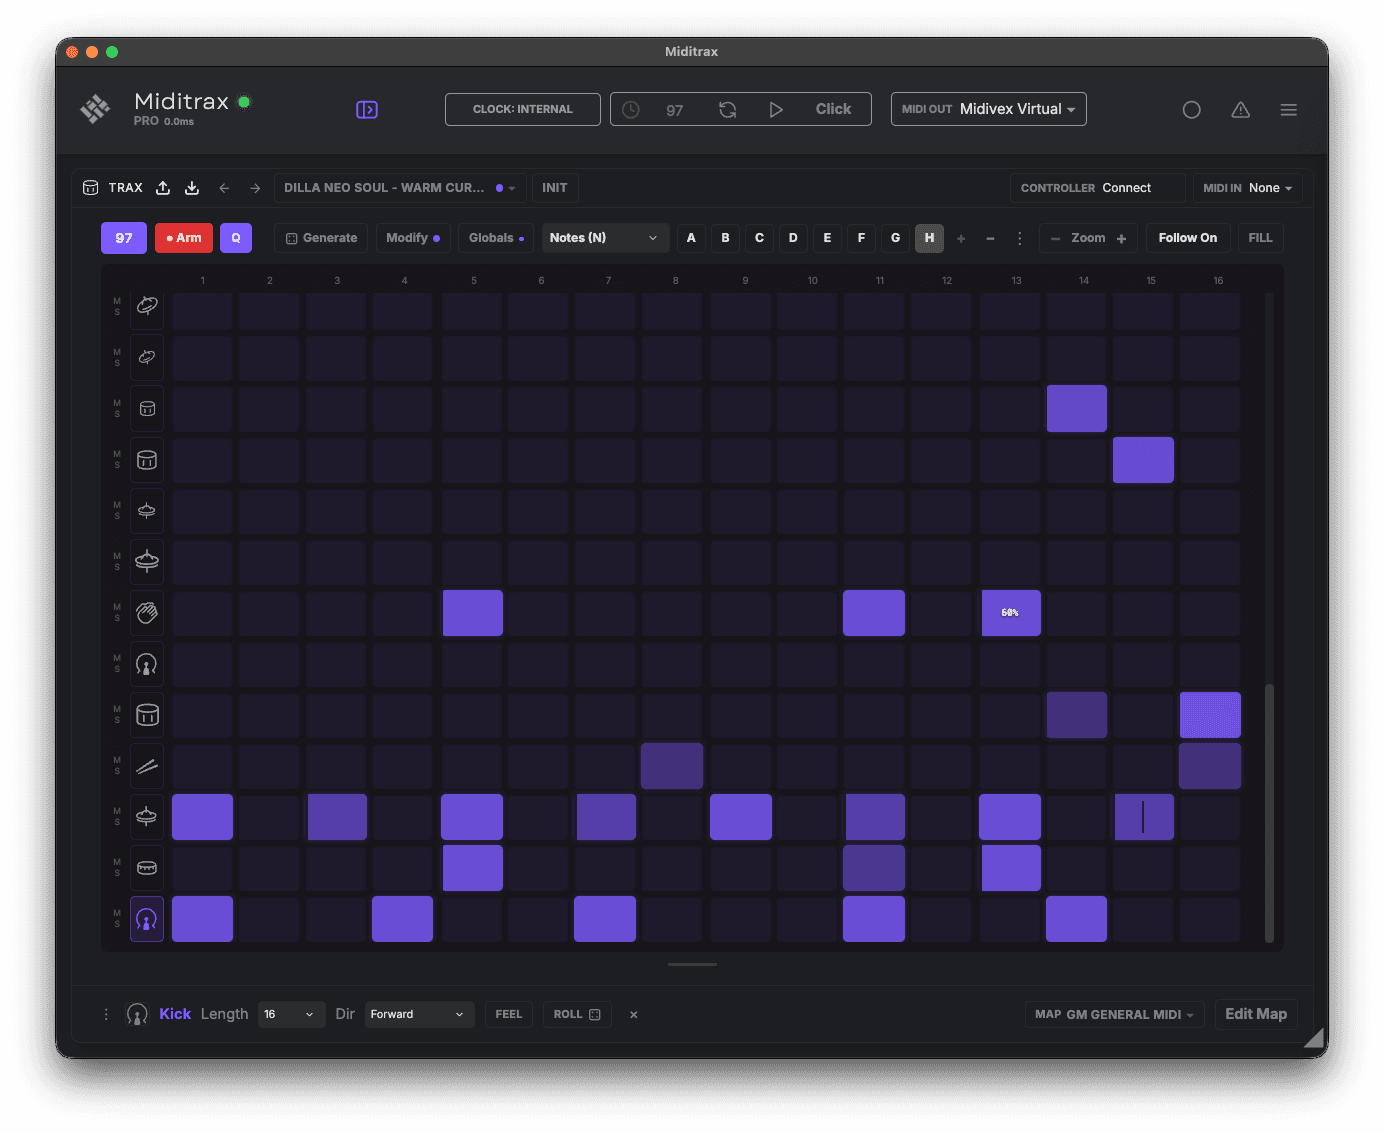The width and height of the screenshot is (1384, 1132).
Task: Click the Miditrax logo icon
Action: (x=96, y=109)
